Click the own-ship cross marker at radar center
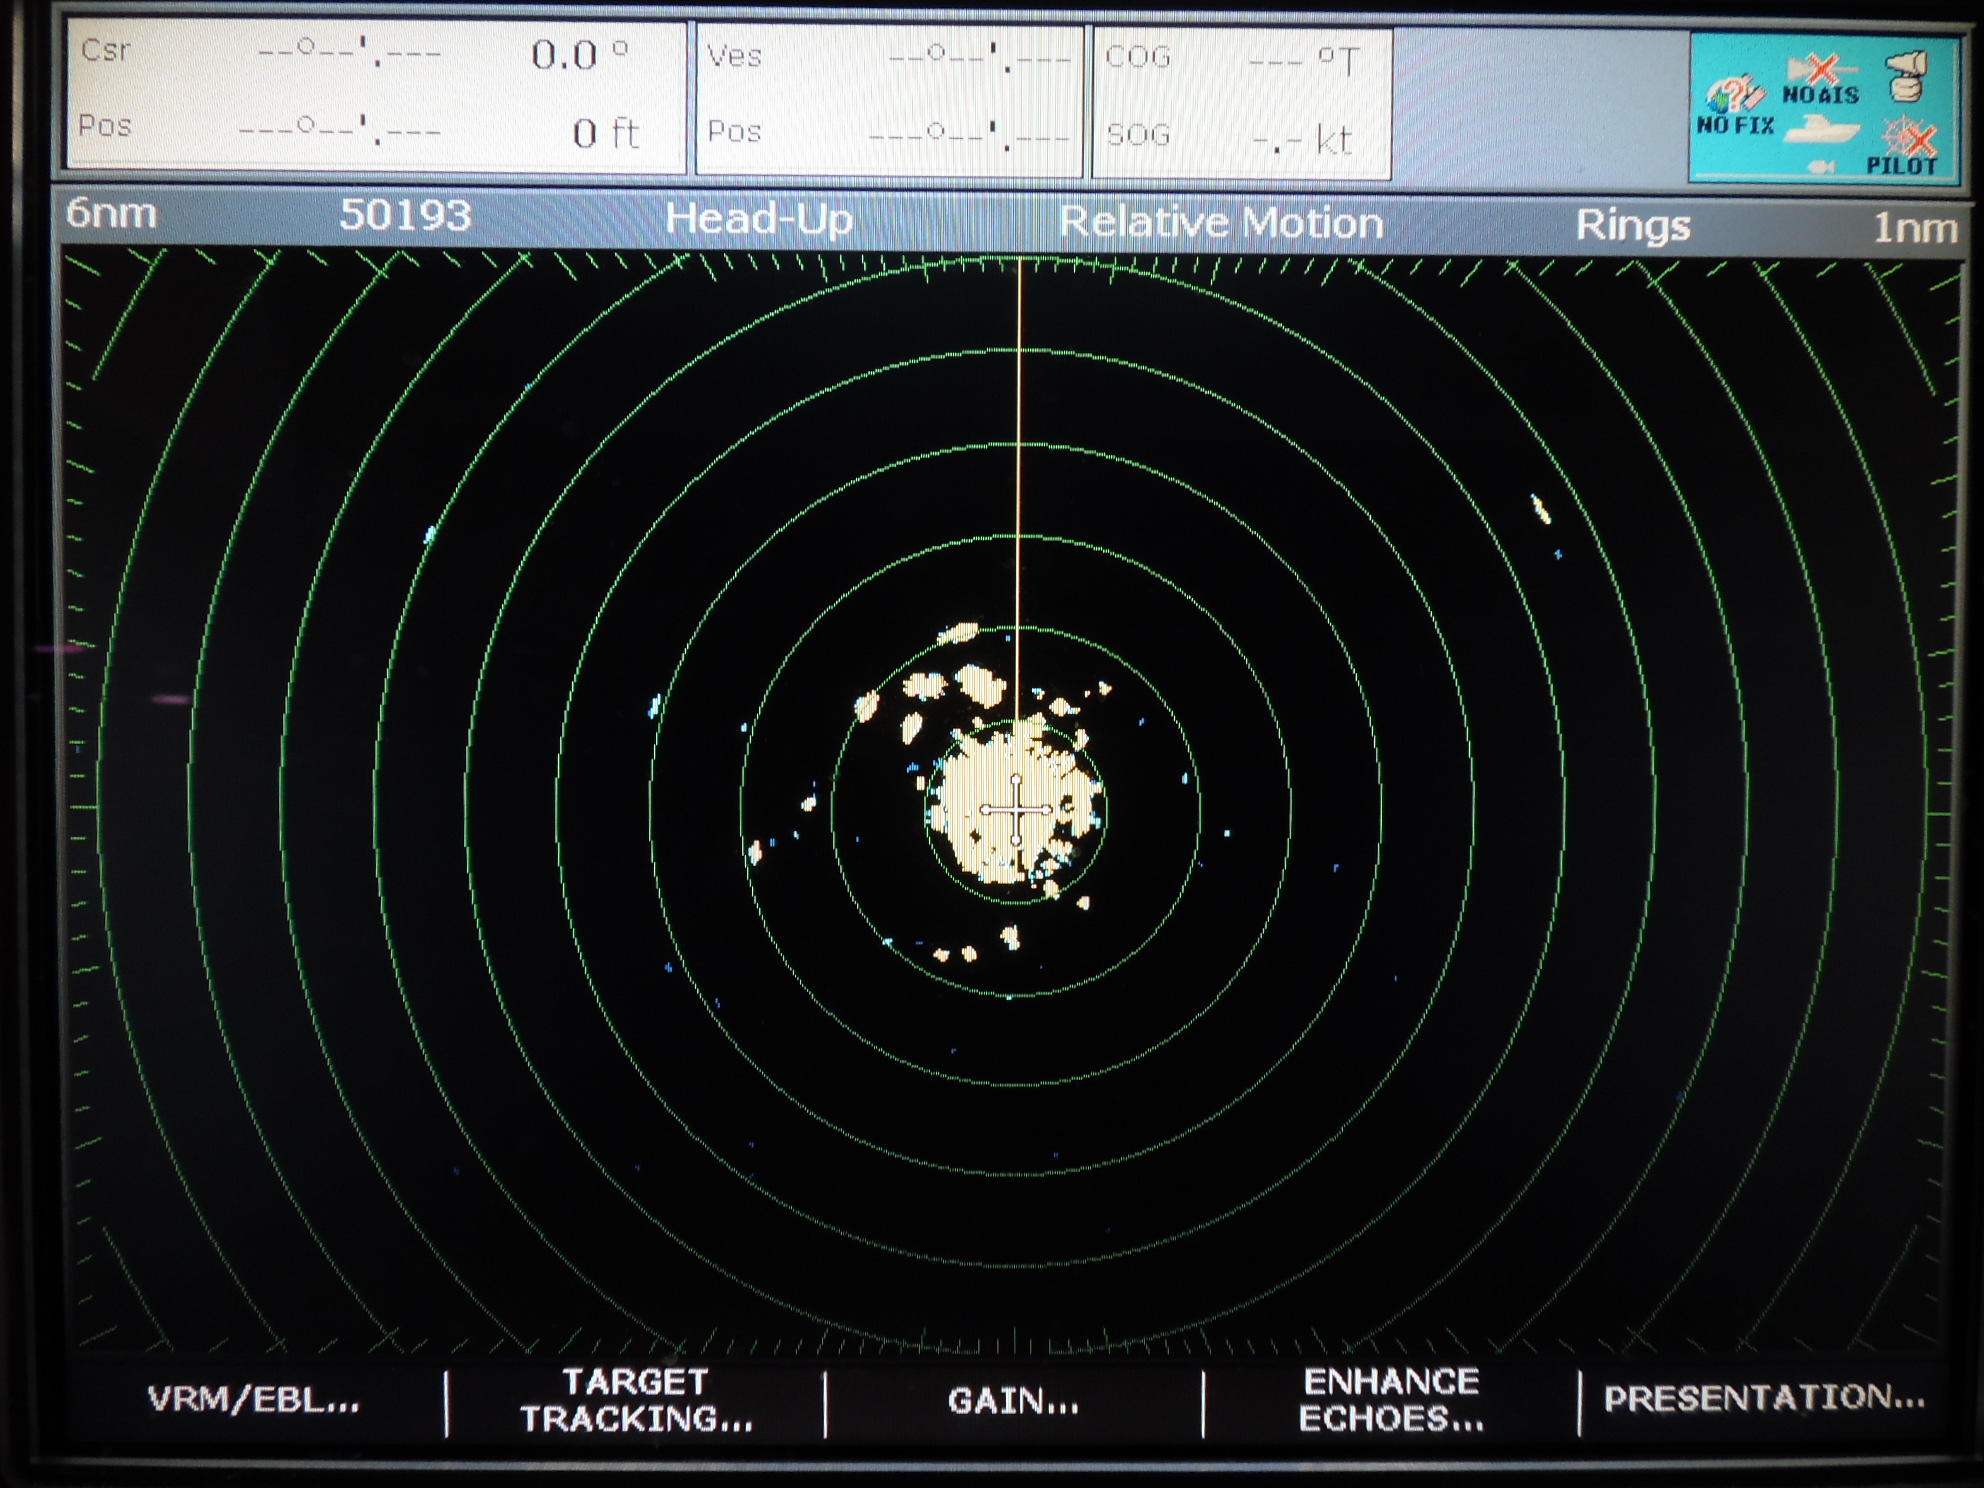The height and width of the screenshot is (1488, 1984). click(x=1016, y=810)
